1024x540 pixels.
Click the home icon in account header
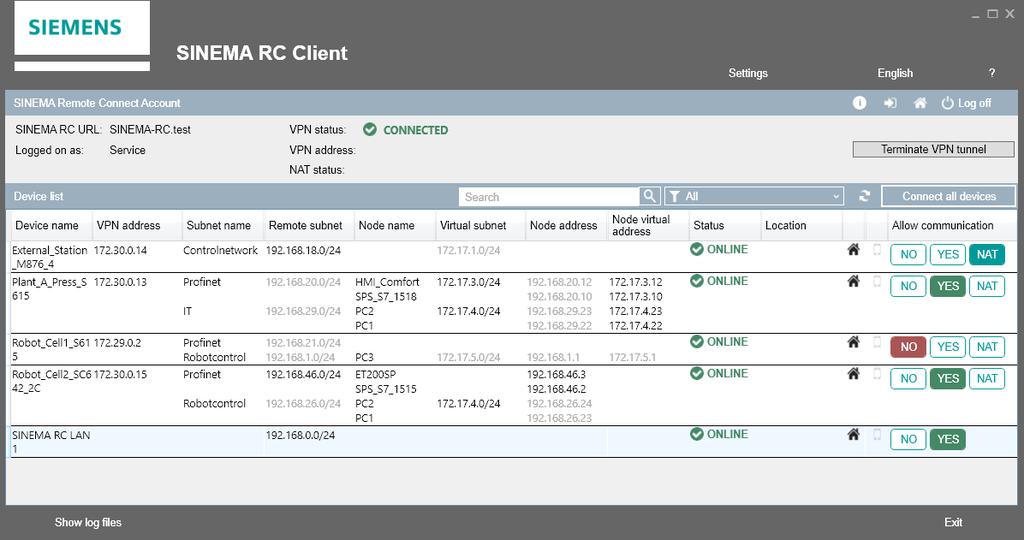coord(920,103)
